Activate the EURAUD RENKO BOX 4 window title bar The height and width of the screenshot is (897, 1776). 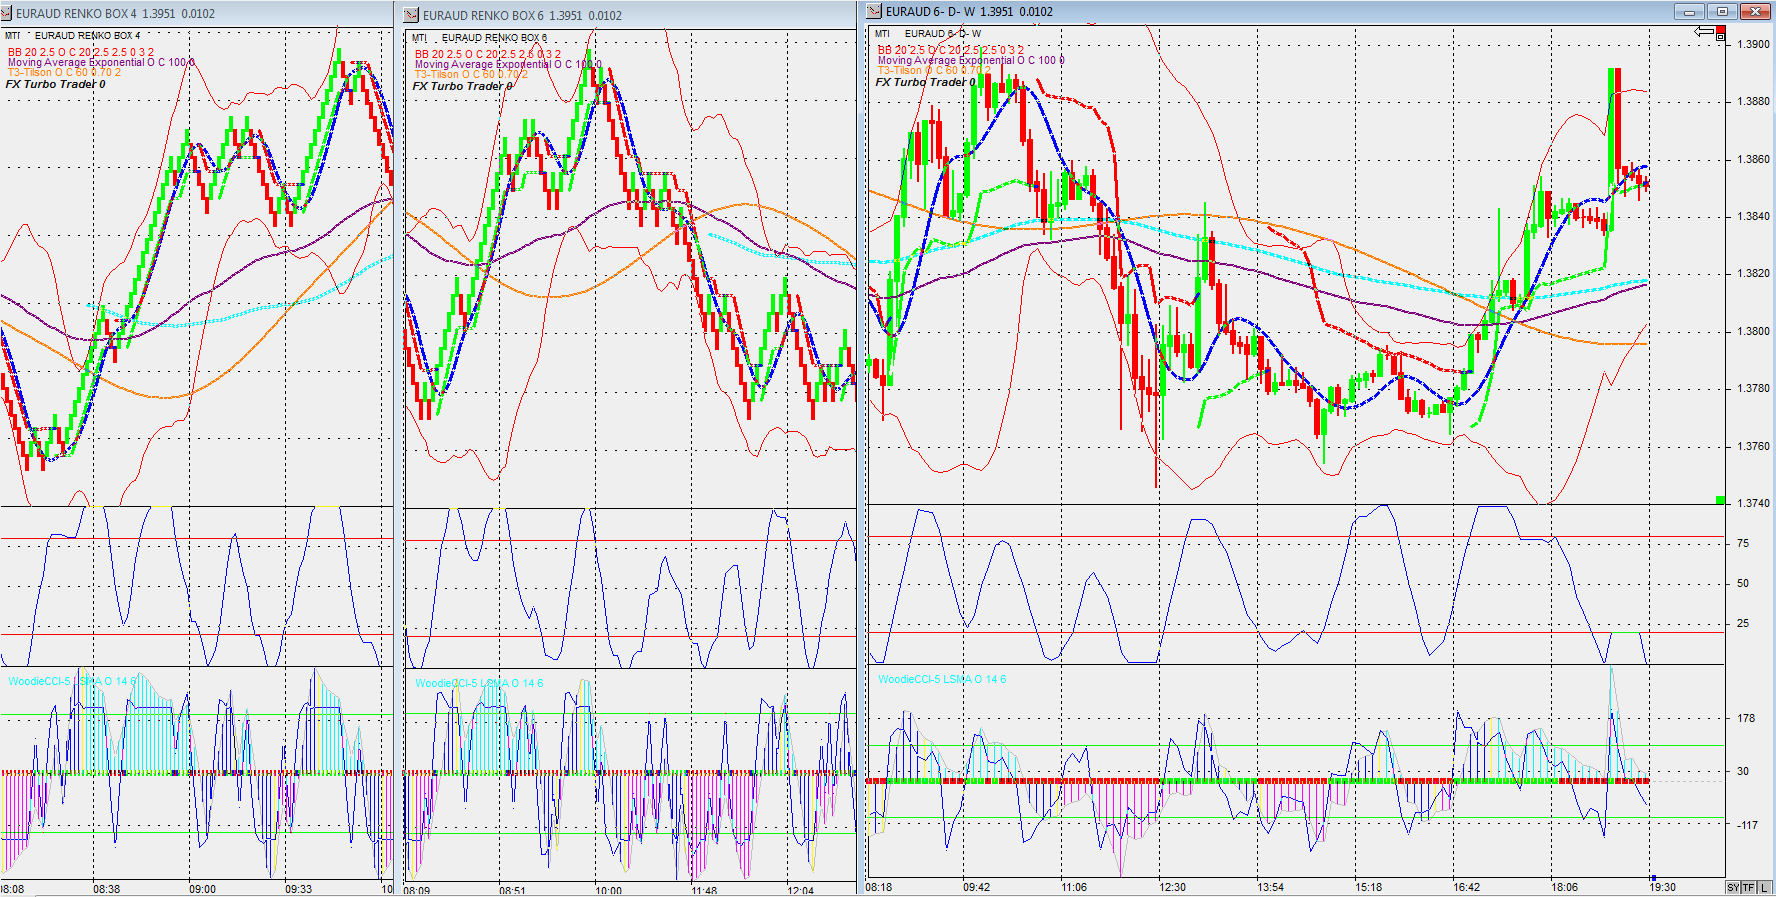tap(197, 14)
